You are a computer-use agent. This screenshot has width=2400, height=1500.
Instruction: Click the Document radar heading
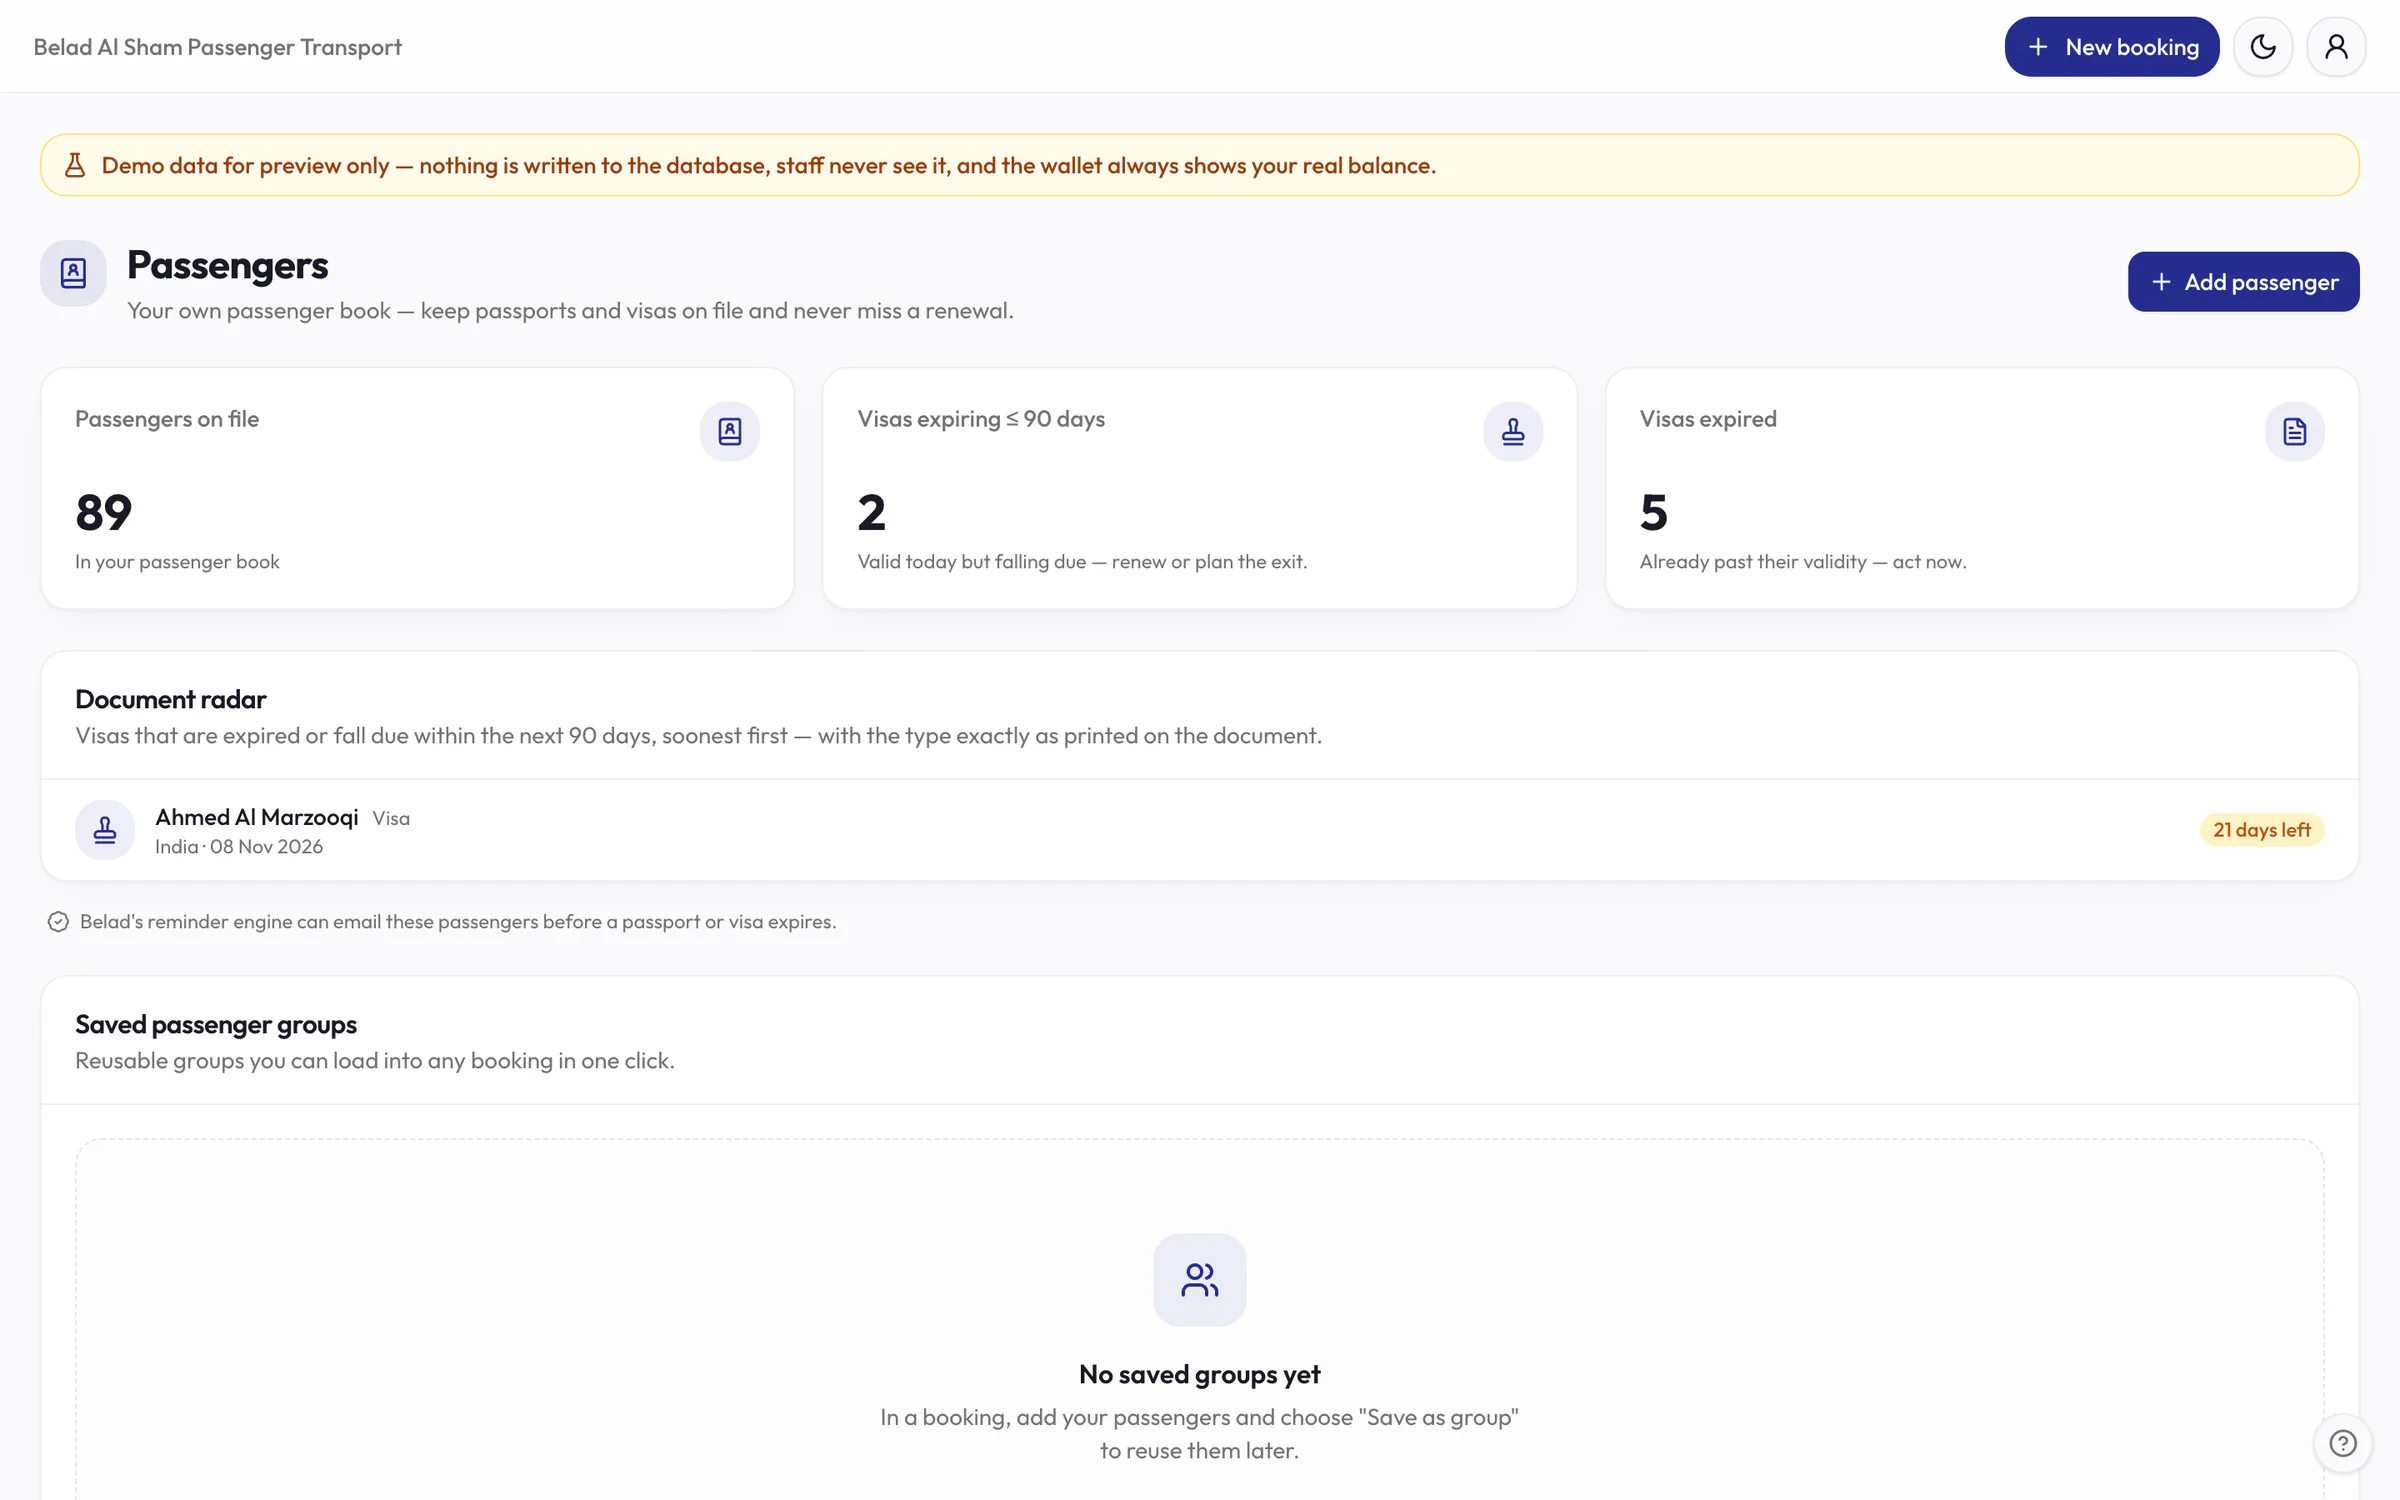click(171, 699)
